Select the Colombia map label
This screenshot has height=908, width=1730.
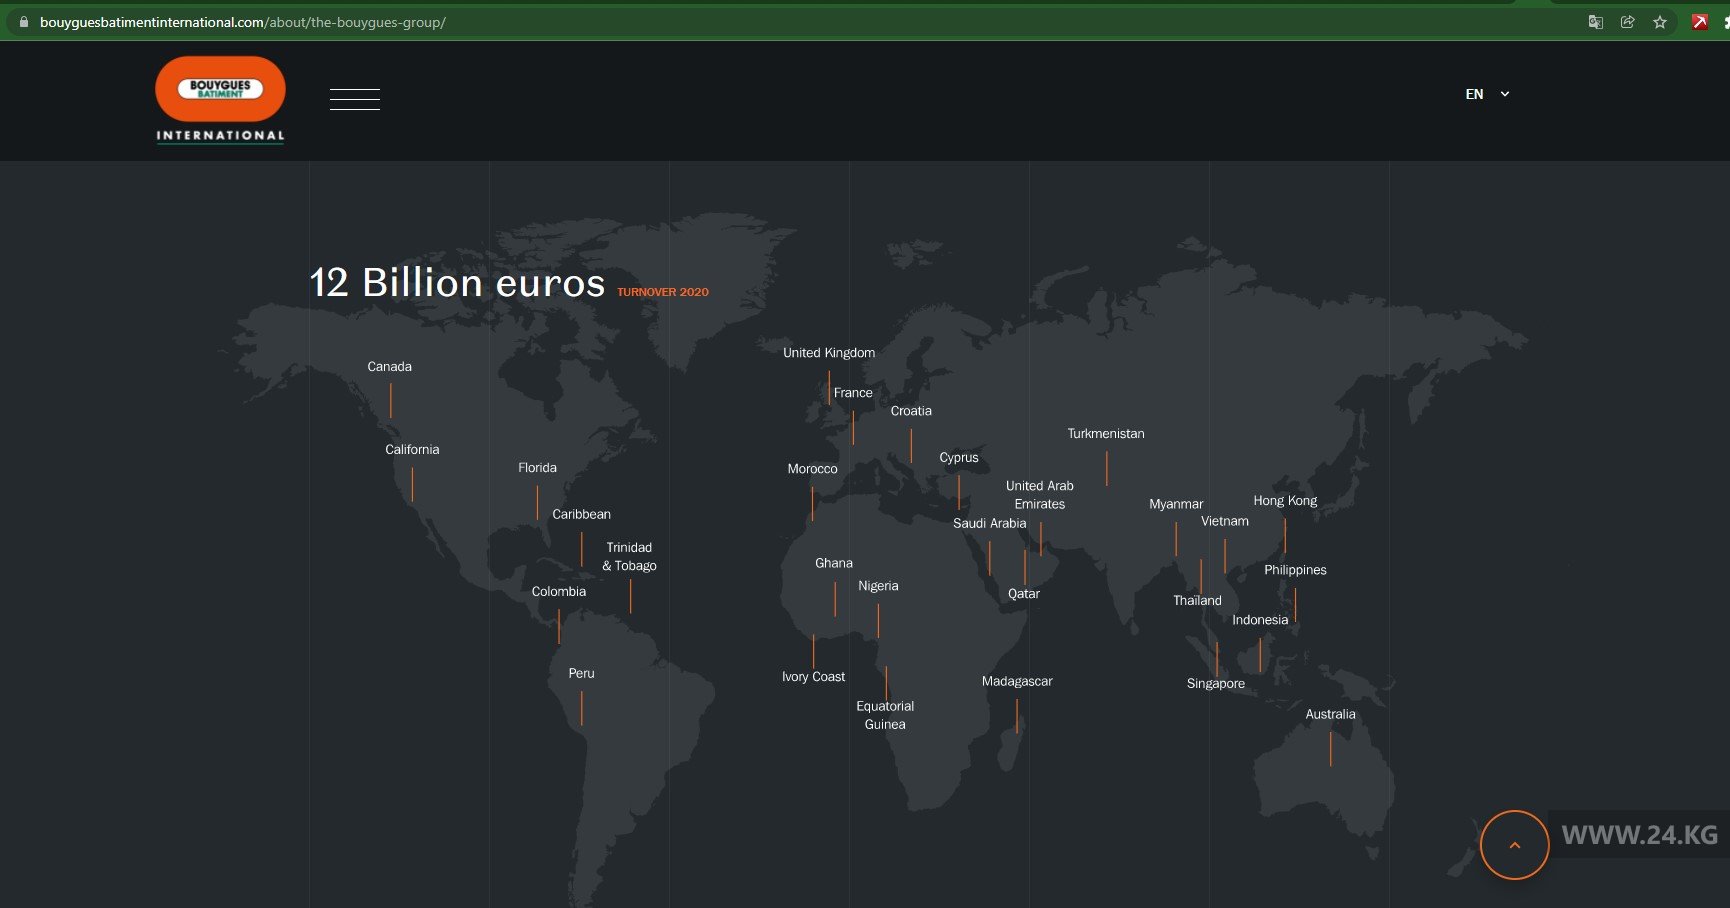point(559,592)
